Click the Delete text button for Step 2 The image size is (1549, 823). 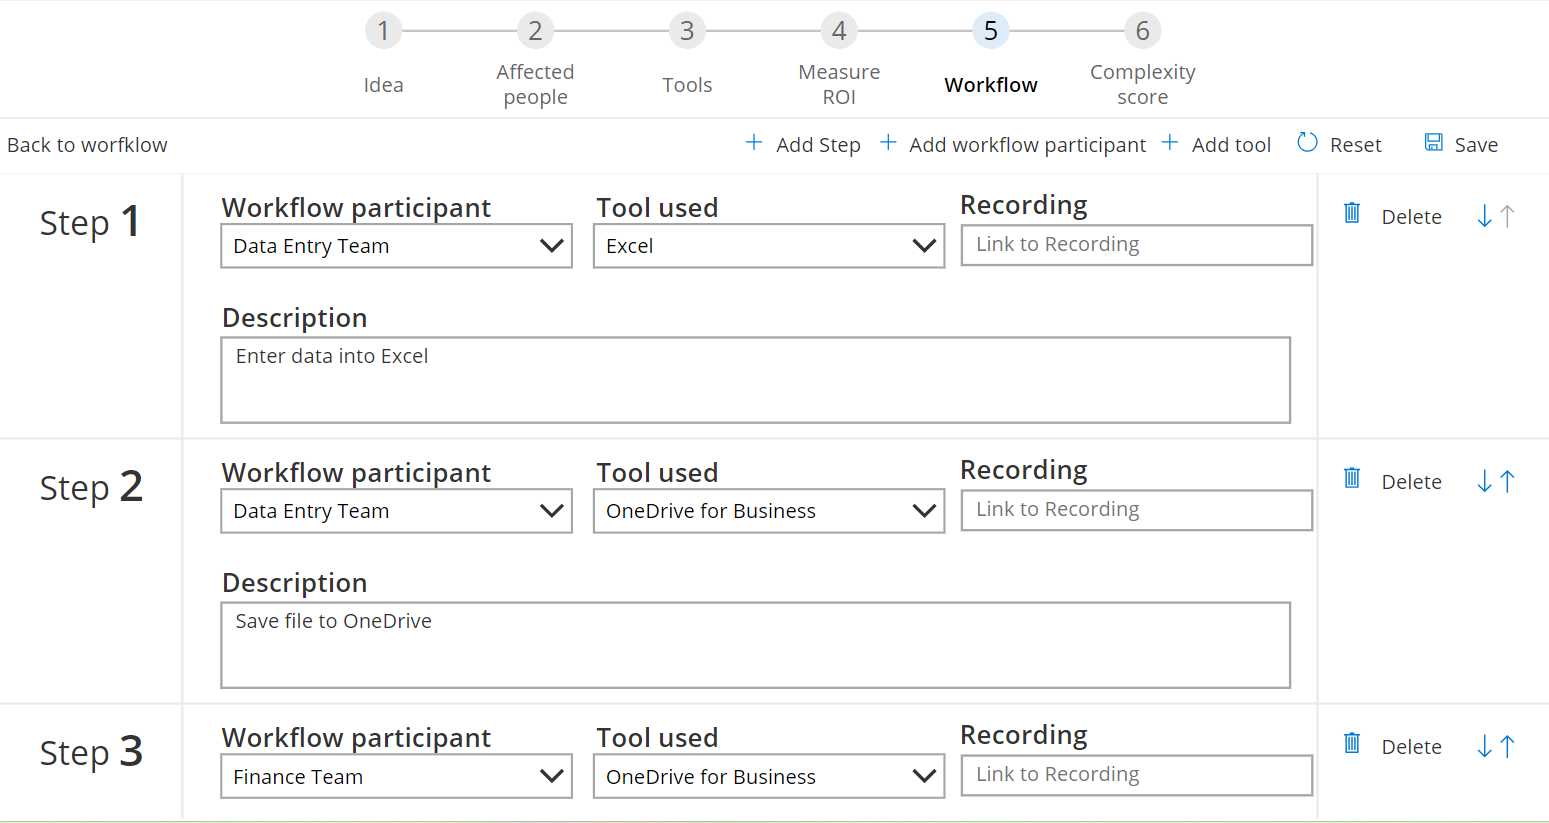pos(1411,481)
